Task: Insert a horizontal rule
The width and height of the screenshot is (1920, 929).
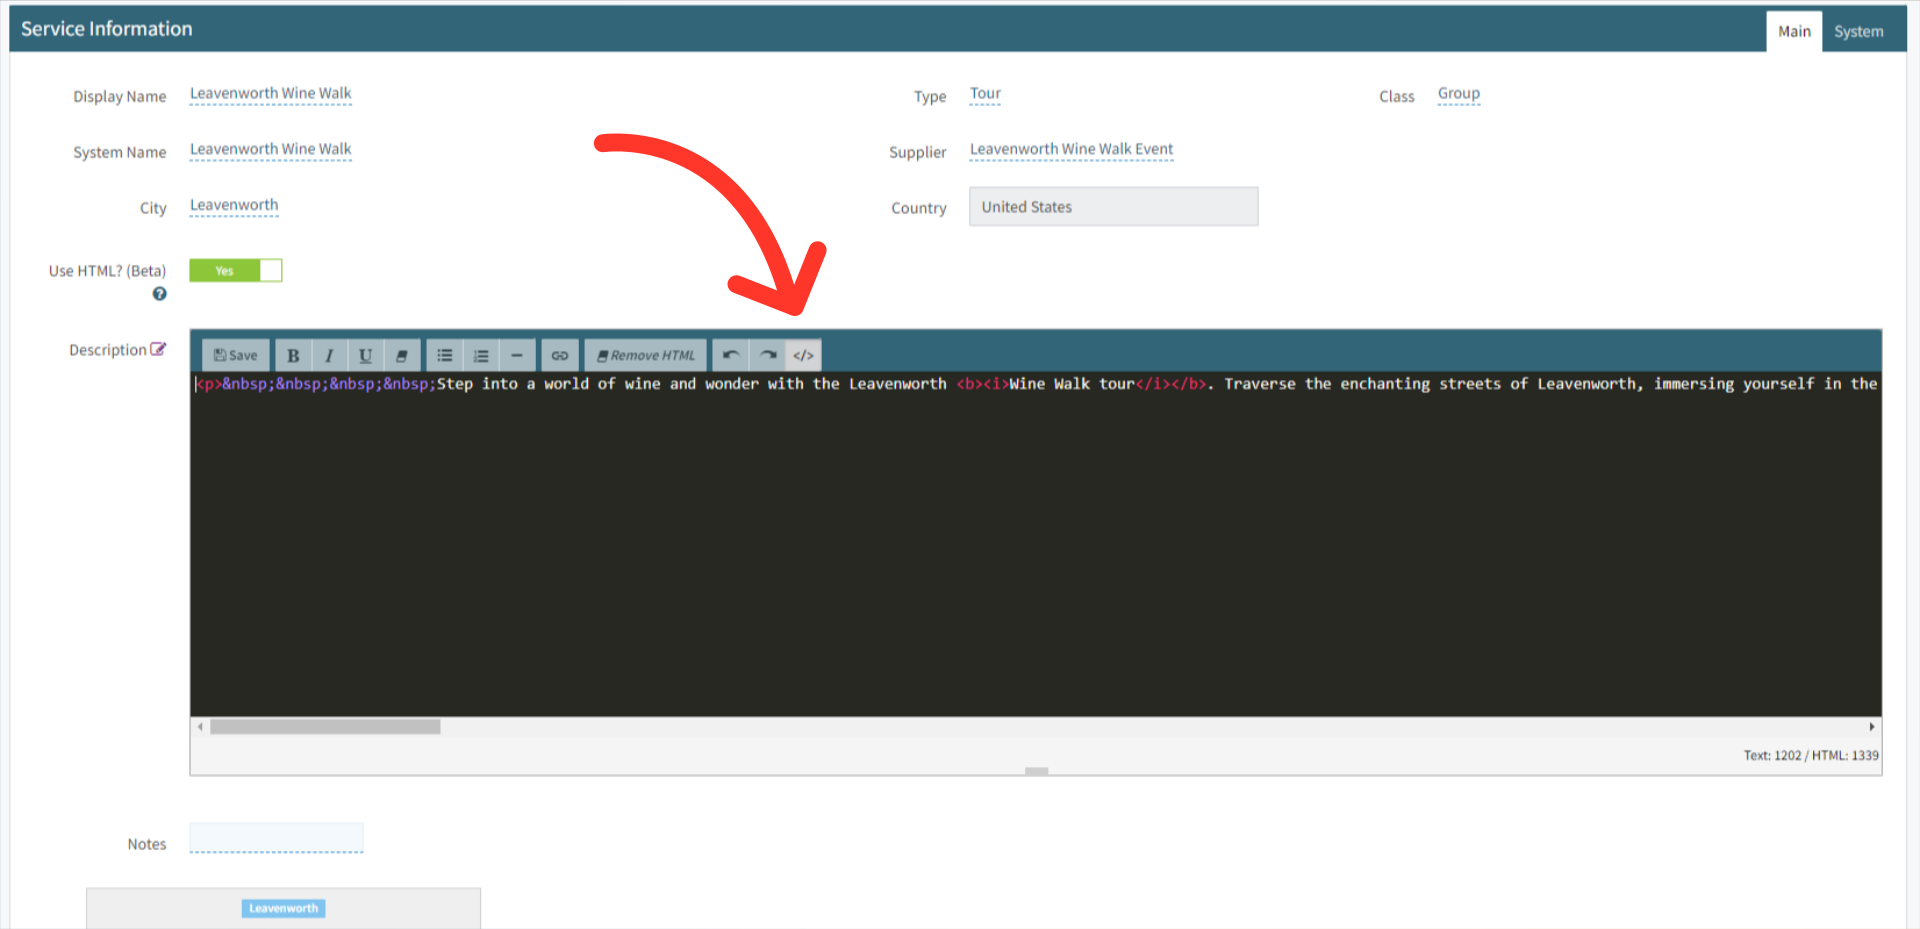Action: pos(517,355)
